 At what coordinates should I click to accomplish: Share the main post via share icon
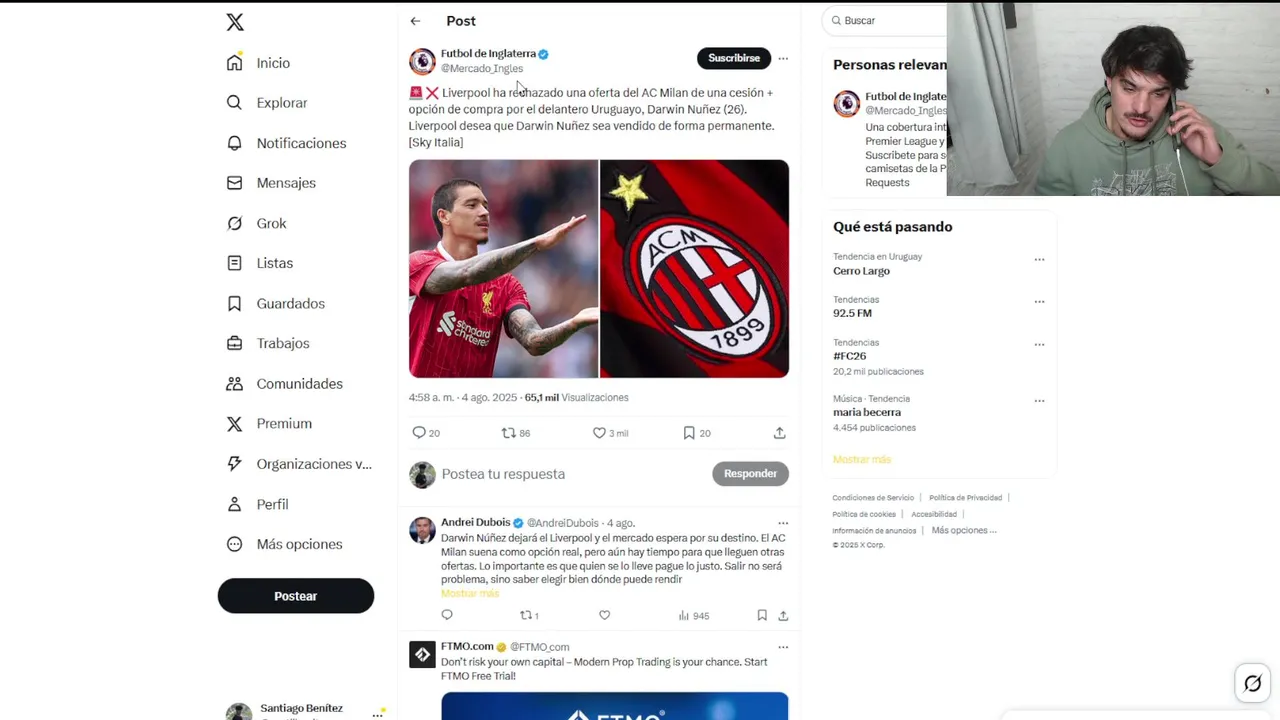[779, 433]
